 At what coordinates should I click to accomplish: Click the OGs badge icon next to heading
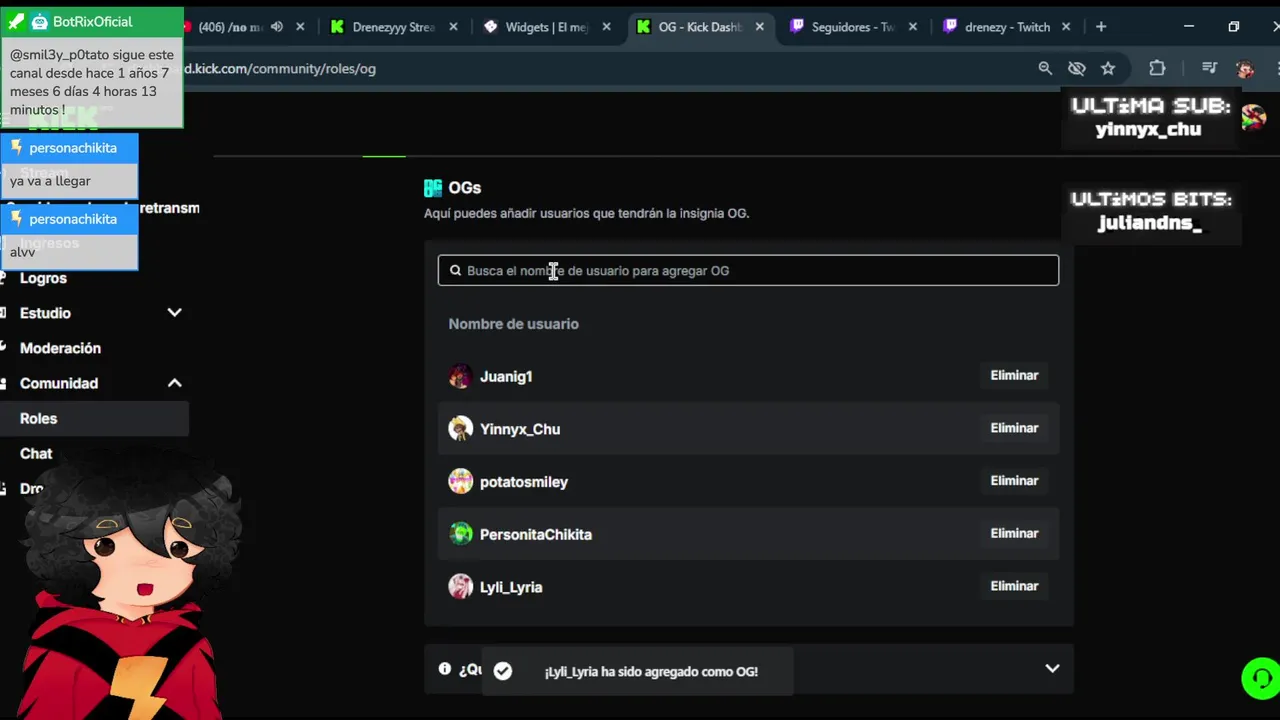tap(433, 188)
